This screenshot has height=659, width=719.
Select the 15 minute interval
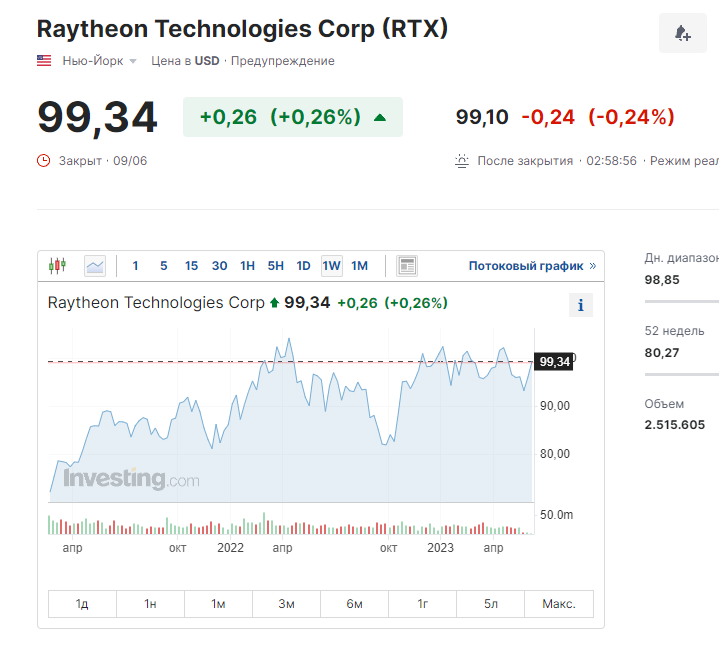click(191, 266)
